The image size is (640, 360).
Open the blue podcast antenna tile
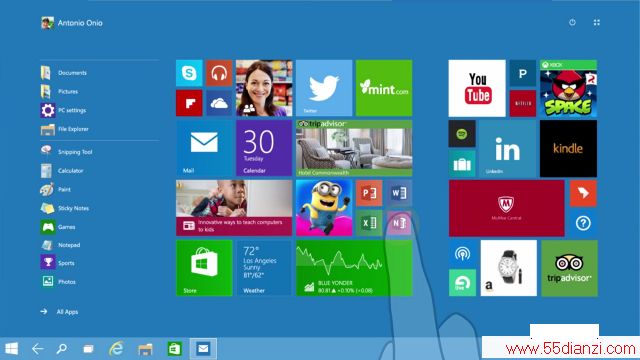(x=462, y=253)
